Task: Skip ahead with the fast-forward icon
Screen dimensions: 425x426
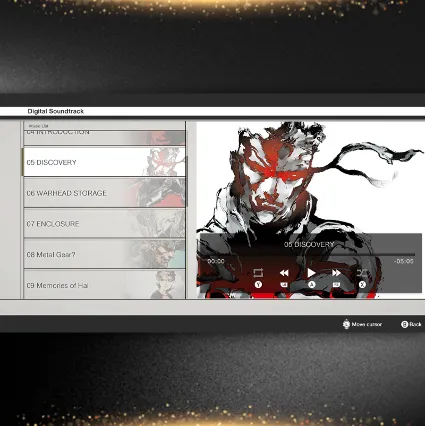Action: (336, 273)
